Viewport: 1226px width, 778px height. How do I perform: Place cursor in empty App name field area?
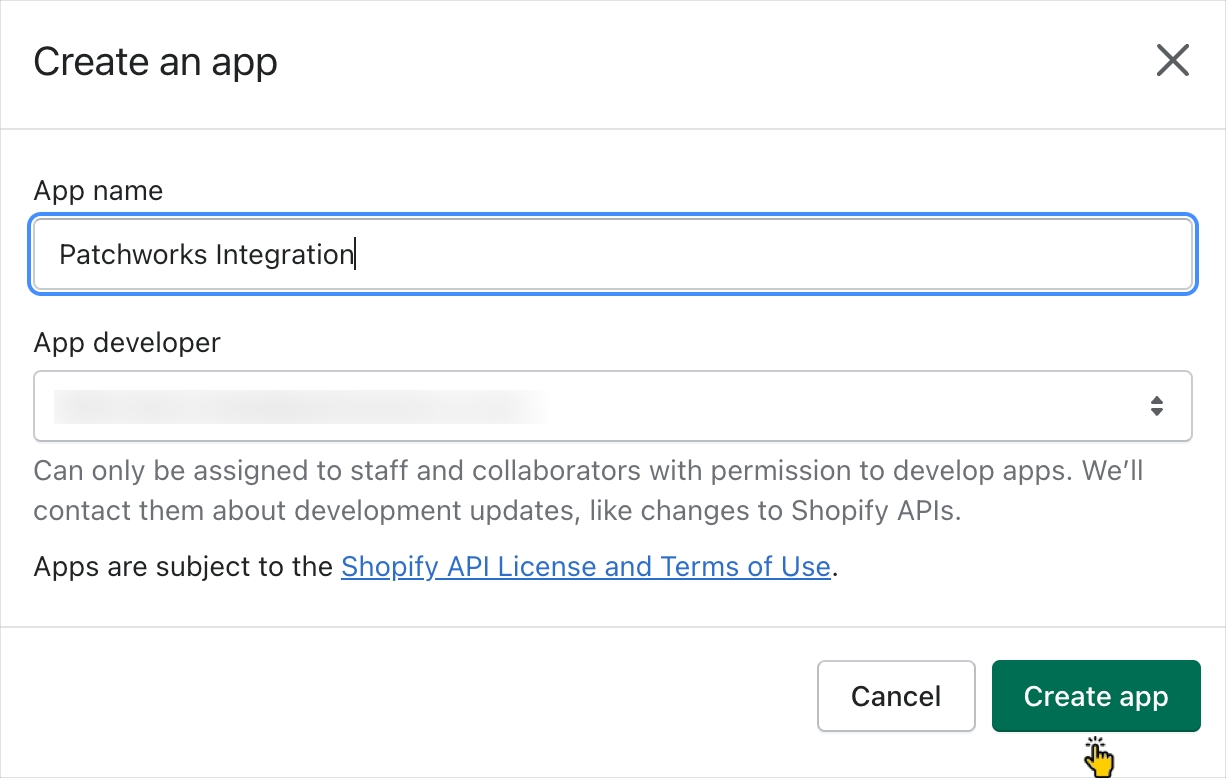click(x=770, y=254)
